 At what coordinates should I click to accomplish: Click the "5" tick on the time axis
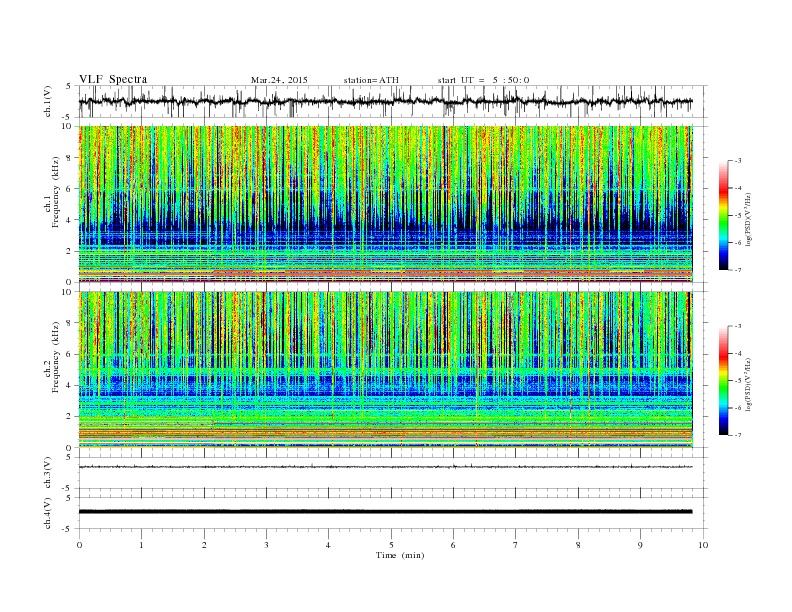[391, 545]
